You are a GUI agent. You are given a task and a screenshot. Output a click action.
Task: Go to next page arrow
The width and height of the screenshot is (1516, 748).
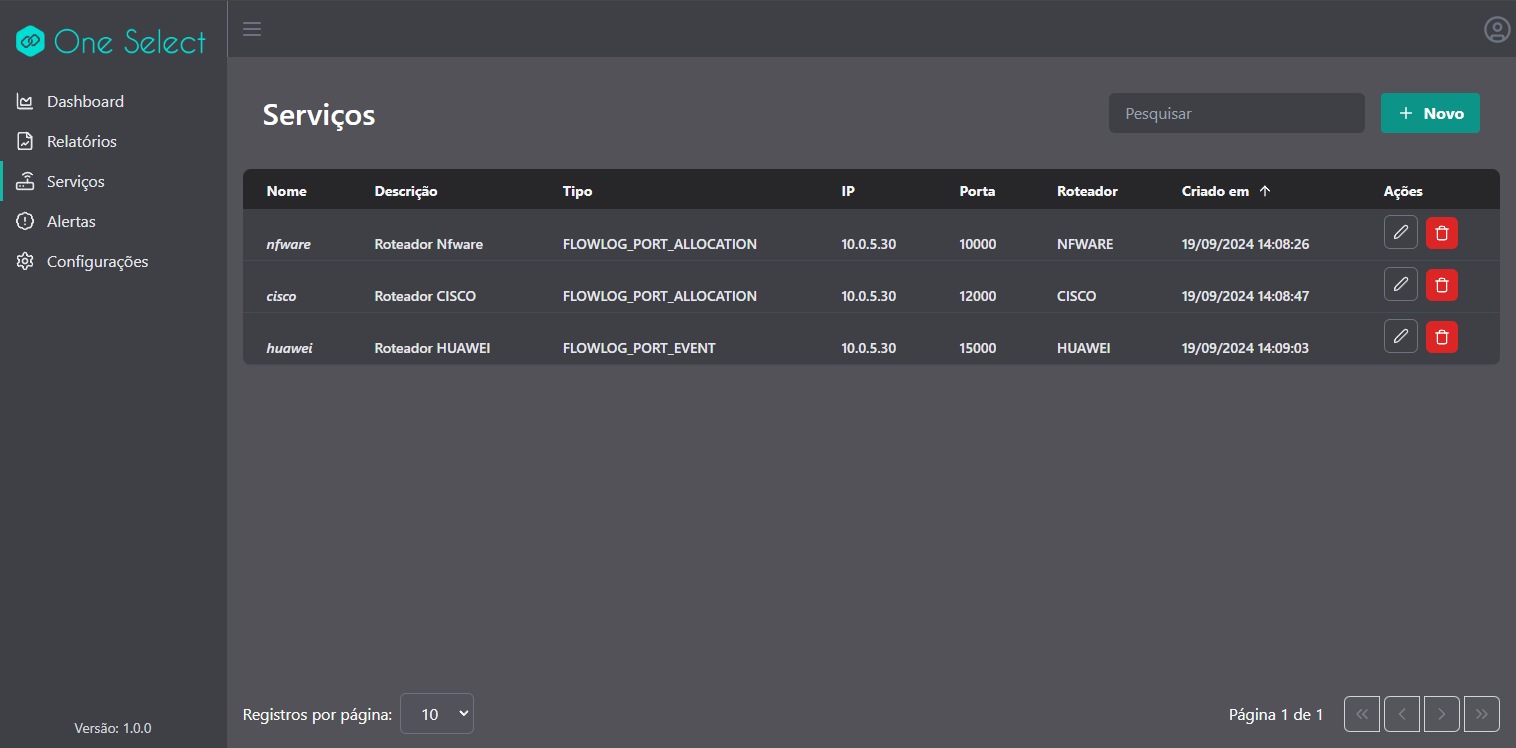[x=1442, y=714]
